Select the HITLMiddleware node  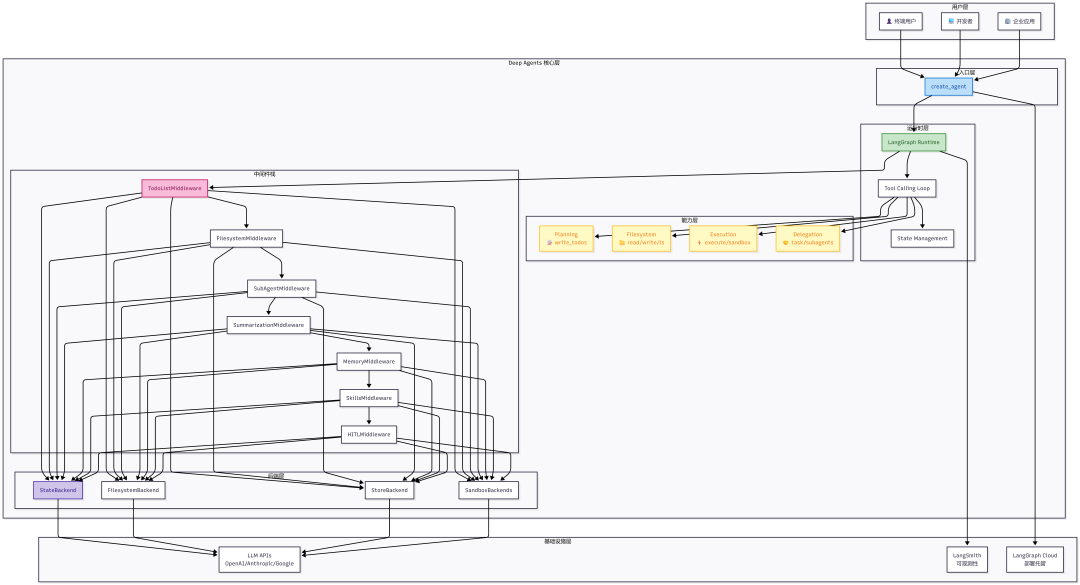(368, 434)
